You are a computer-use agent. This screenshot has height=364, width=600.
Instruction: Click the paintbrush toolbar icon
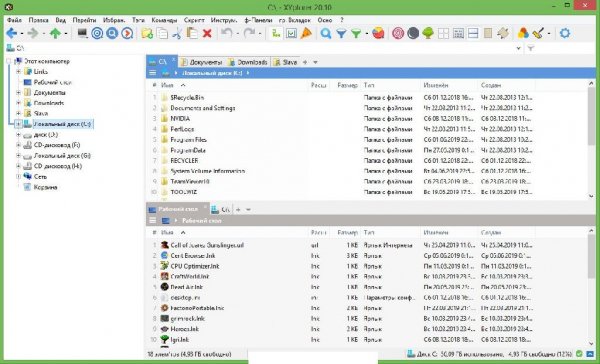coord(538,34)
